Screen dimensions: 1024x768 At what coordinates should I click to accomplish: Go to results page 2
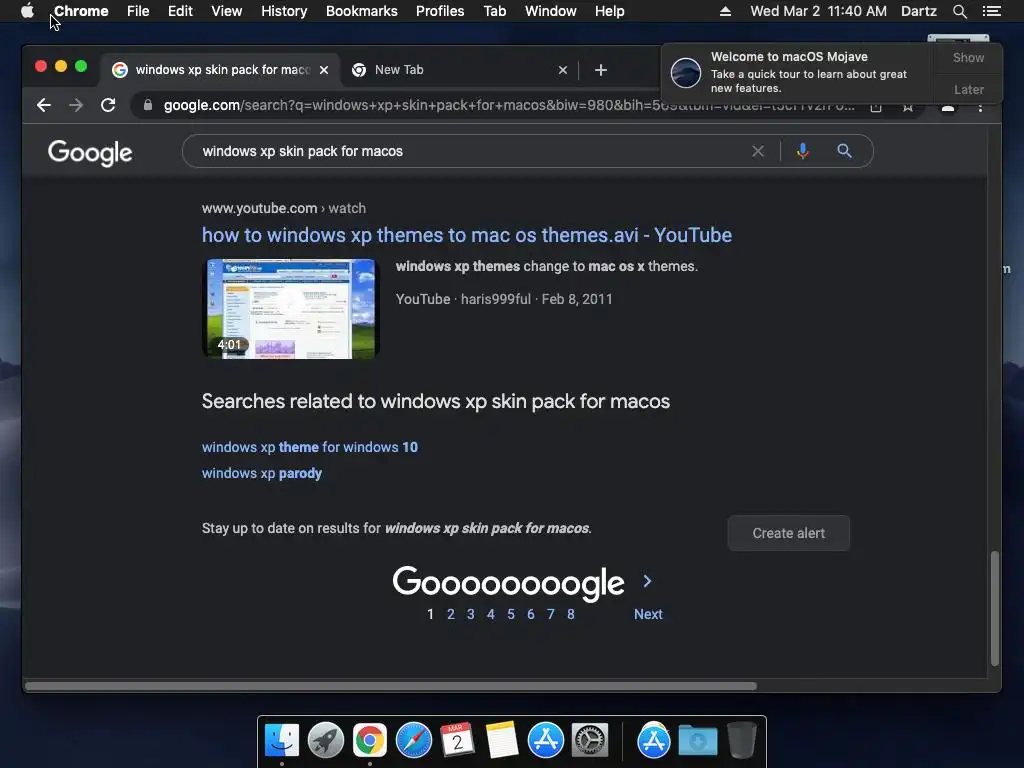click(451, 615)
